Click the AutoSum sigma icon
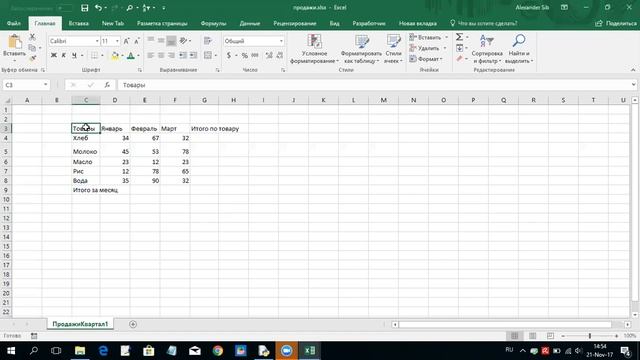Viewport: 640px width, 360px height. [459, 37]
